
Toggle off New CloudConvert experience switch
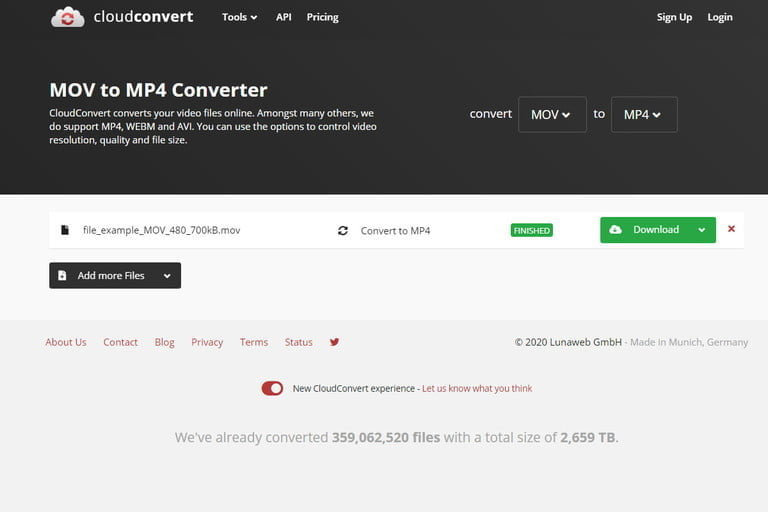(x=272, y=388)
